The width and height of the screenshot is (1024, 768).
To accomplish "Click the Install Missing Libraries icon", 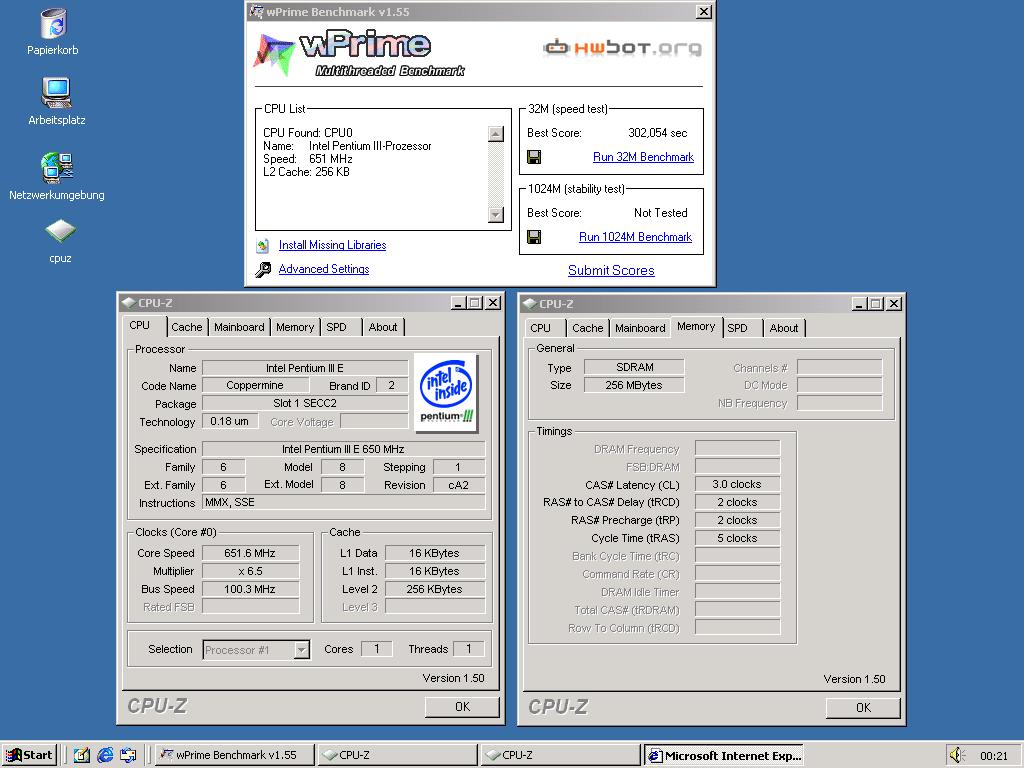I will click(x=263, y=246).
